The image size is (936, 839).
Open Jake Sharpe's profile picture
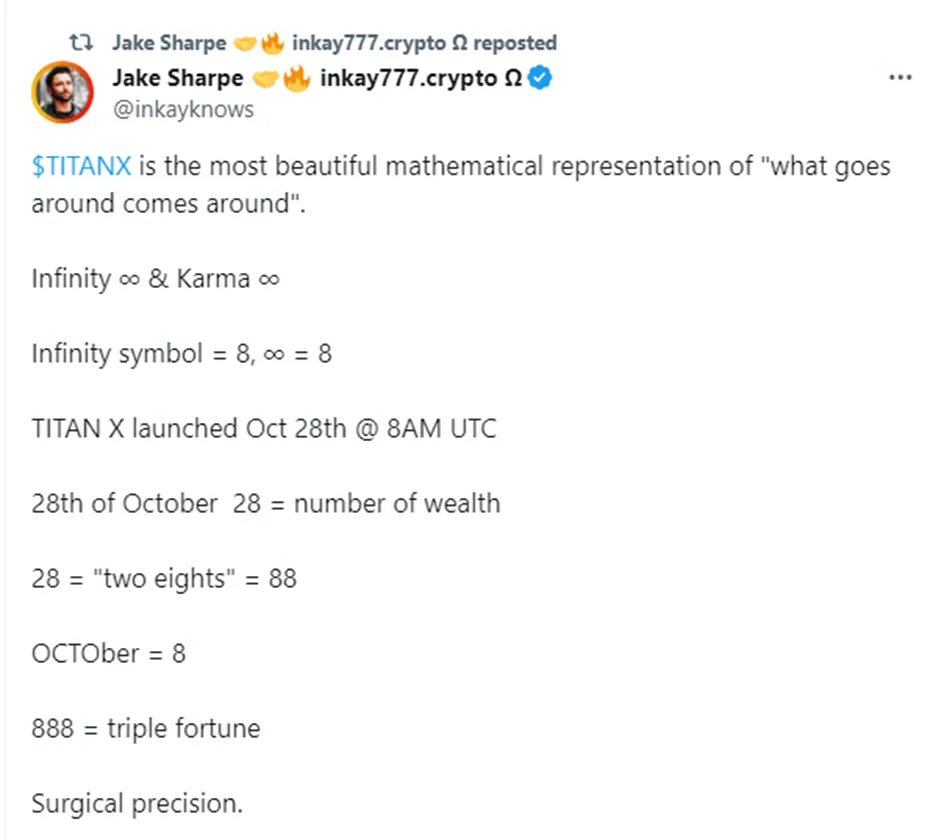[x=63, y=92]
